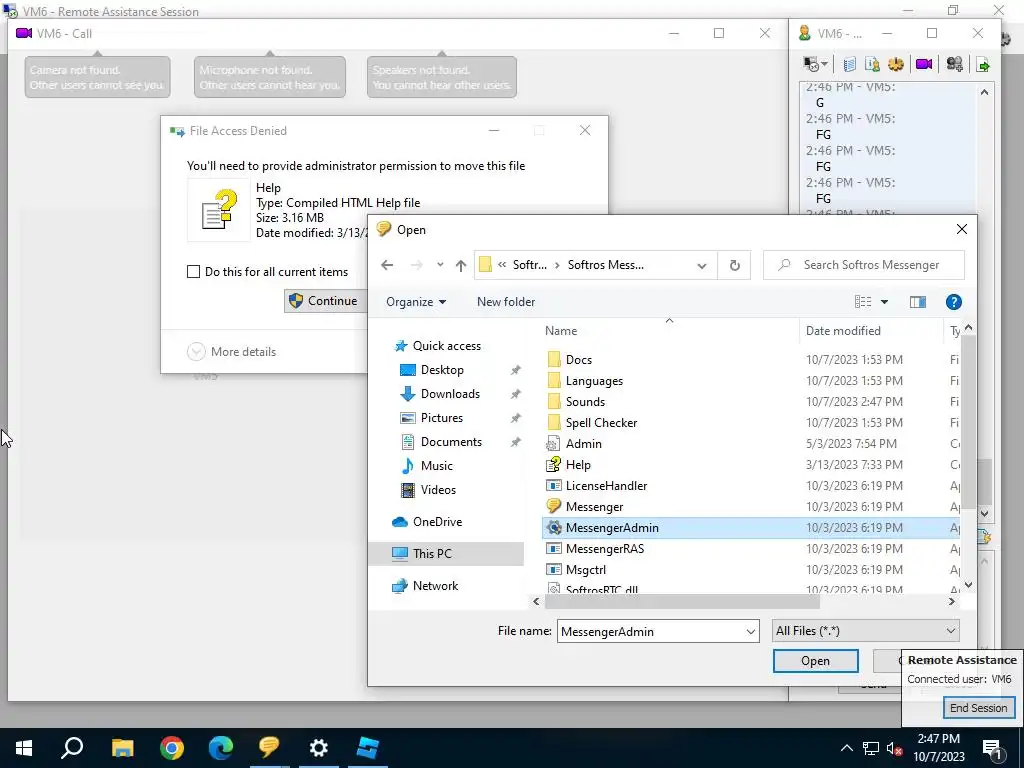Click Continue in File Access Denied dialog
The width and height of the screenshot is (1024, 768).
point(326,301)
